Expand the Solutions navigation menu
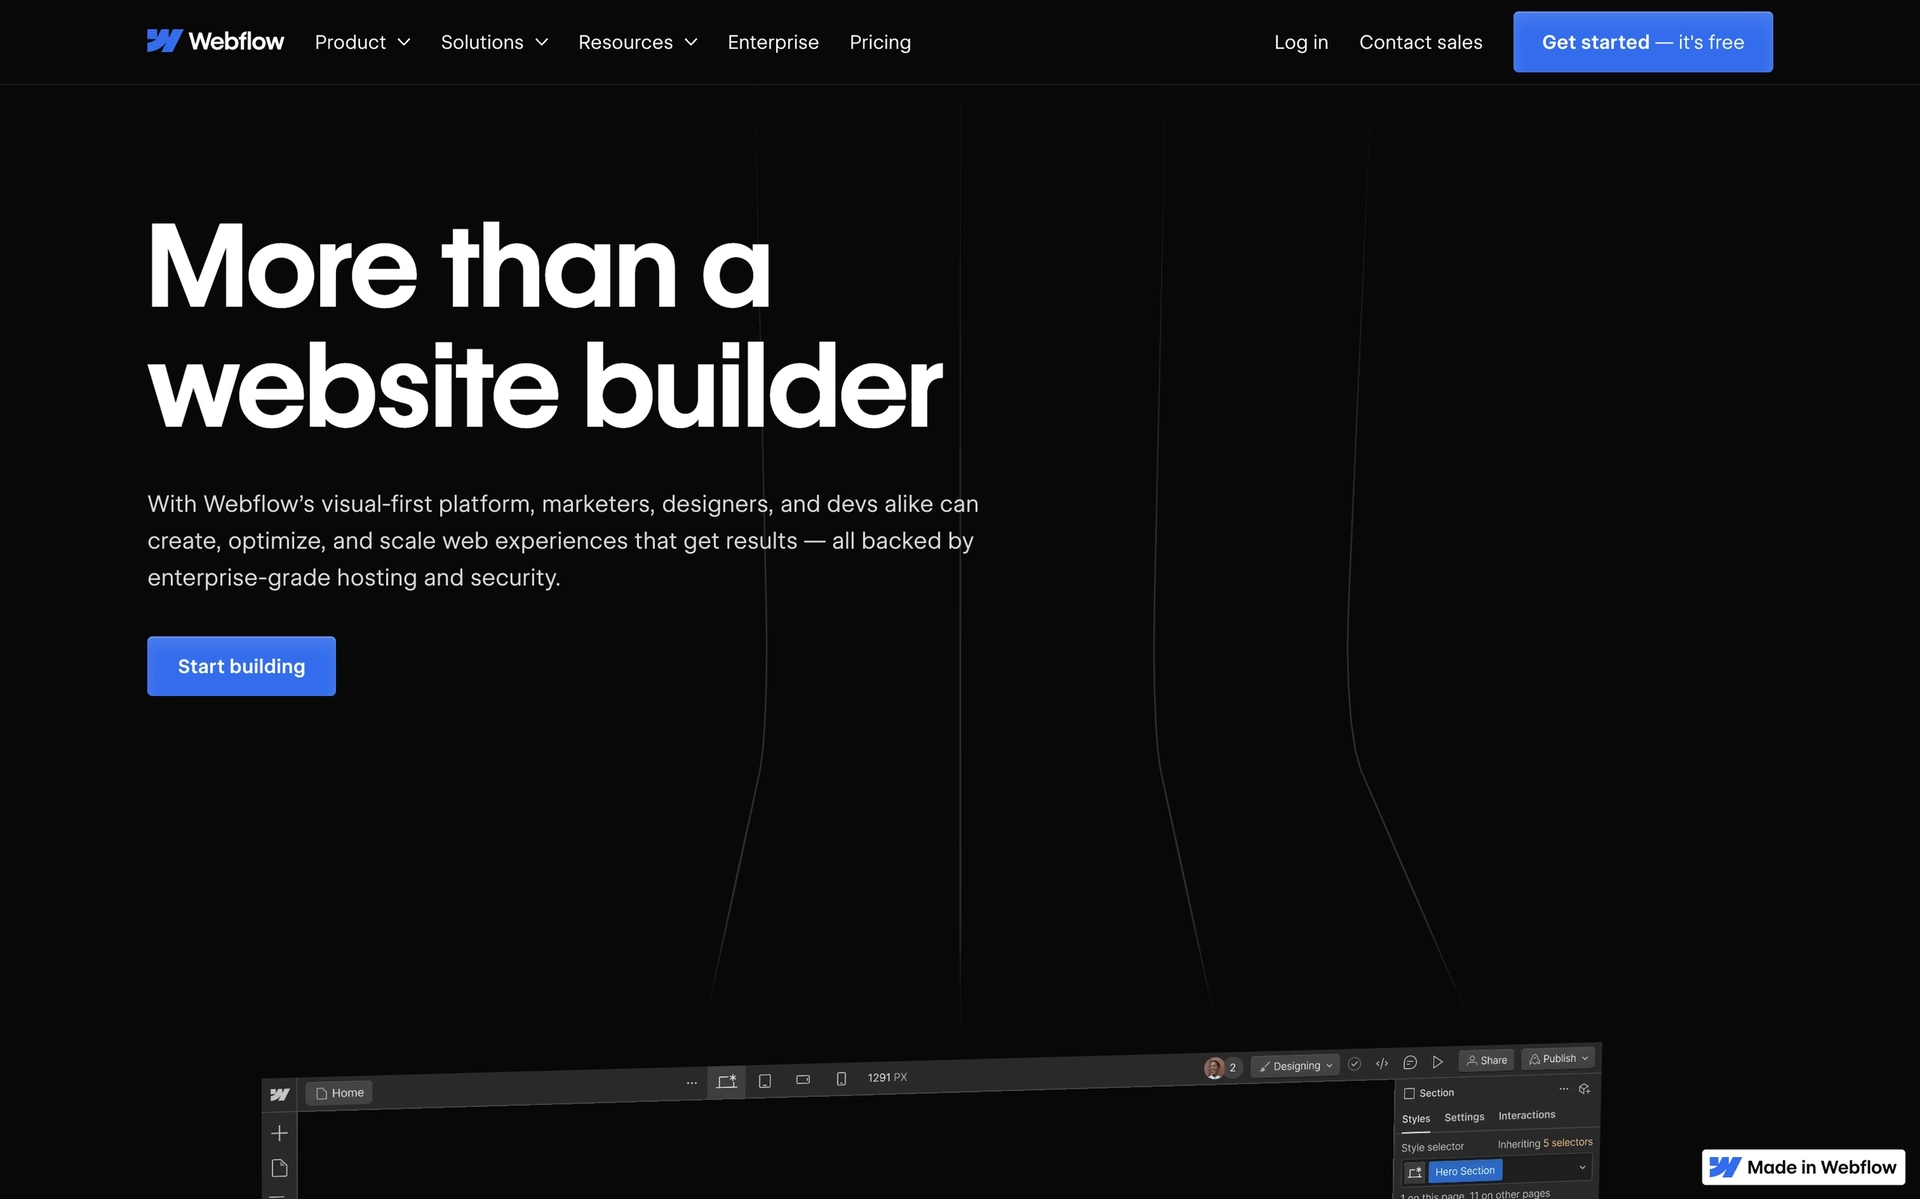Screen dimensions: 1920x1199 (494, 42)
